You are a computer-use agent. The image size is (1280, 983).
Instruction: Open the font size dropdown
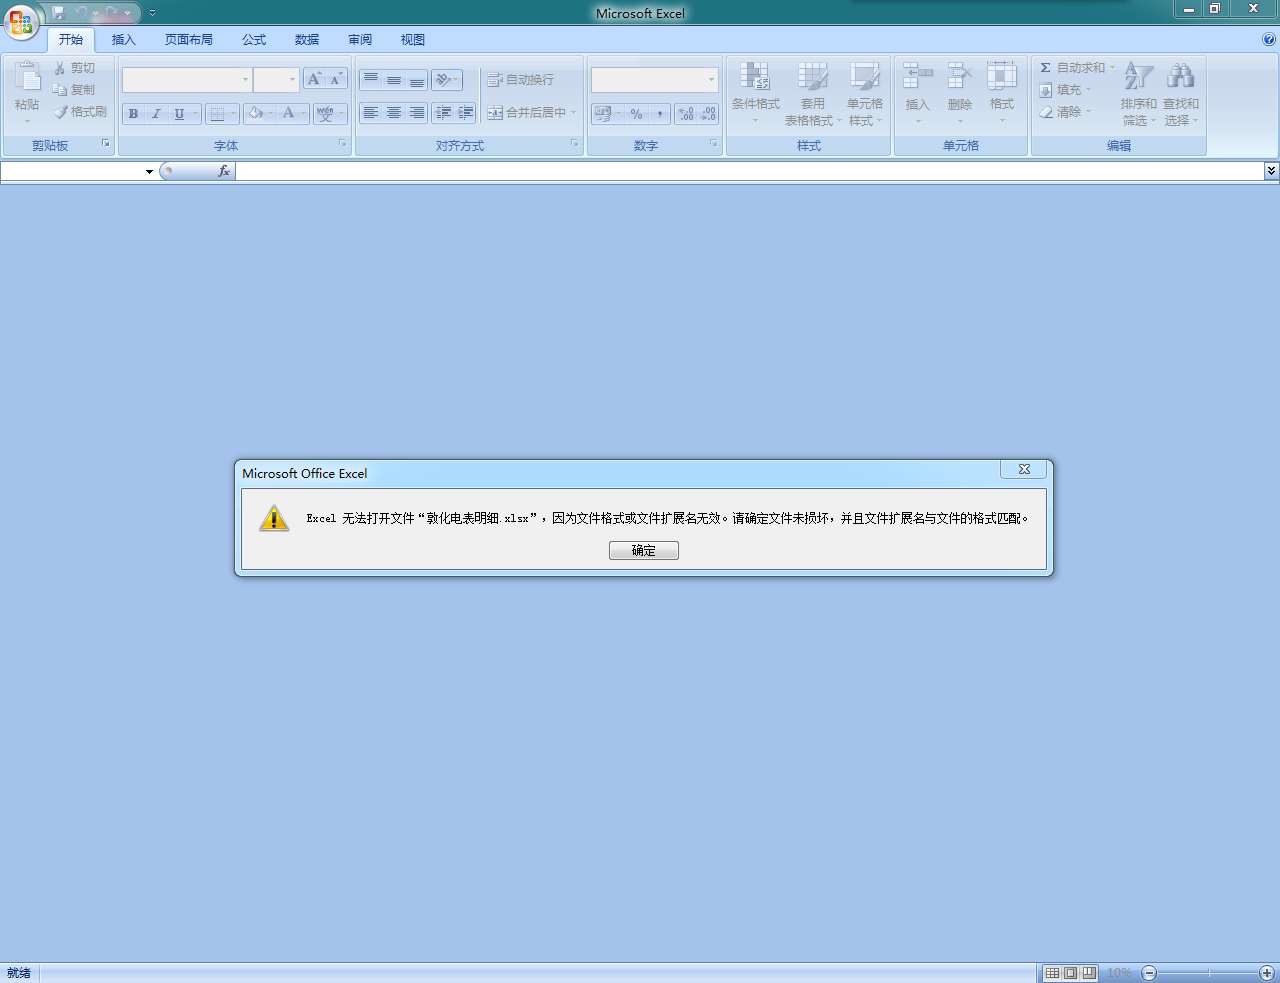[292, 80]
